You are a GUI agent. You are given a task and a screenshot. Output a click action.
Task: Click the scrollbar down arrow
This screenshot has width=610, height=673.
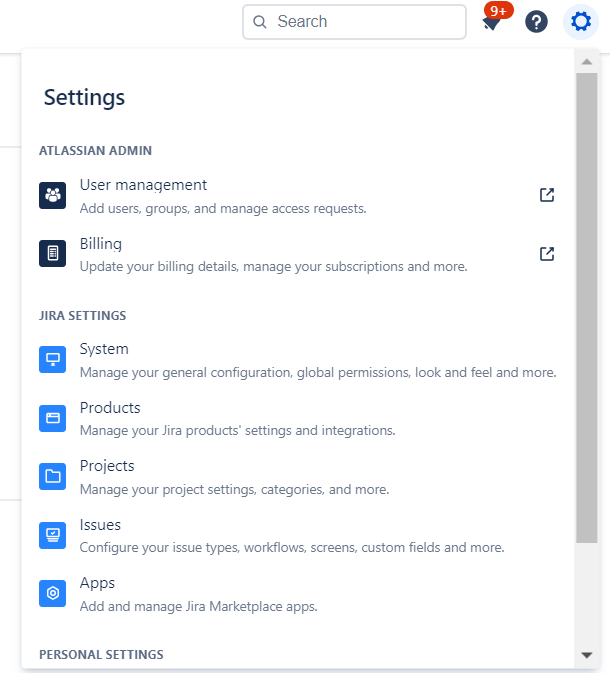pyautogui.click(x=587, y=655)
